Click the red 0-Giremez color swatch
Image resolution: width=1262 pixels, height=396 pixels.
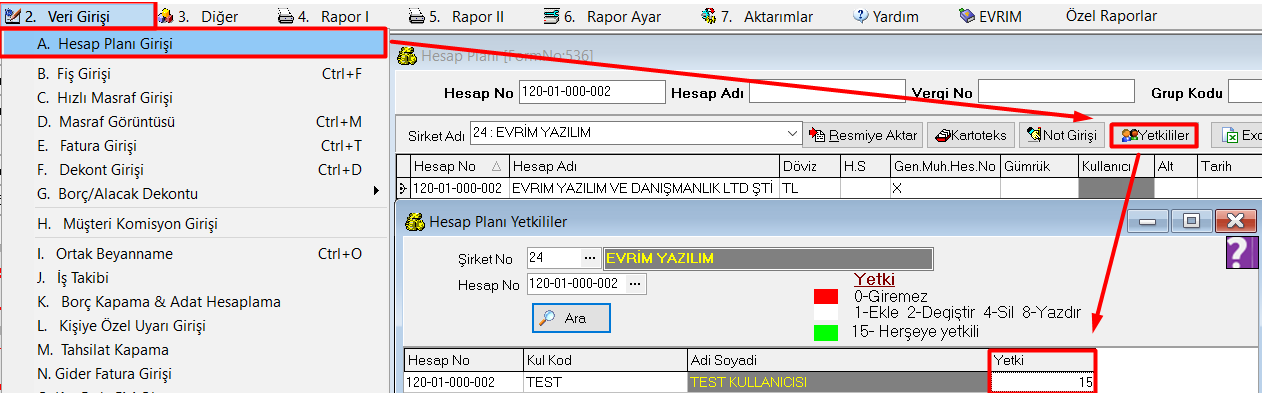click(826, 296)
